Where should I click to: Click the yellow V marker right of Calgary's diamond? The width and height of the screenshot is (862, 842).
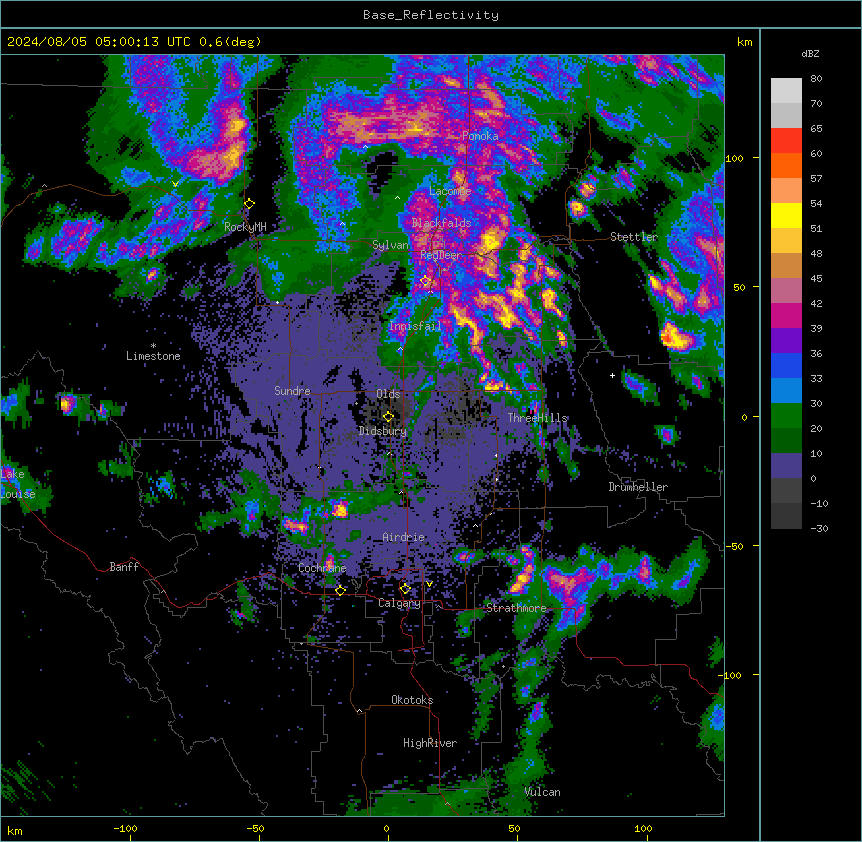pos(429,584)
